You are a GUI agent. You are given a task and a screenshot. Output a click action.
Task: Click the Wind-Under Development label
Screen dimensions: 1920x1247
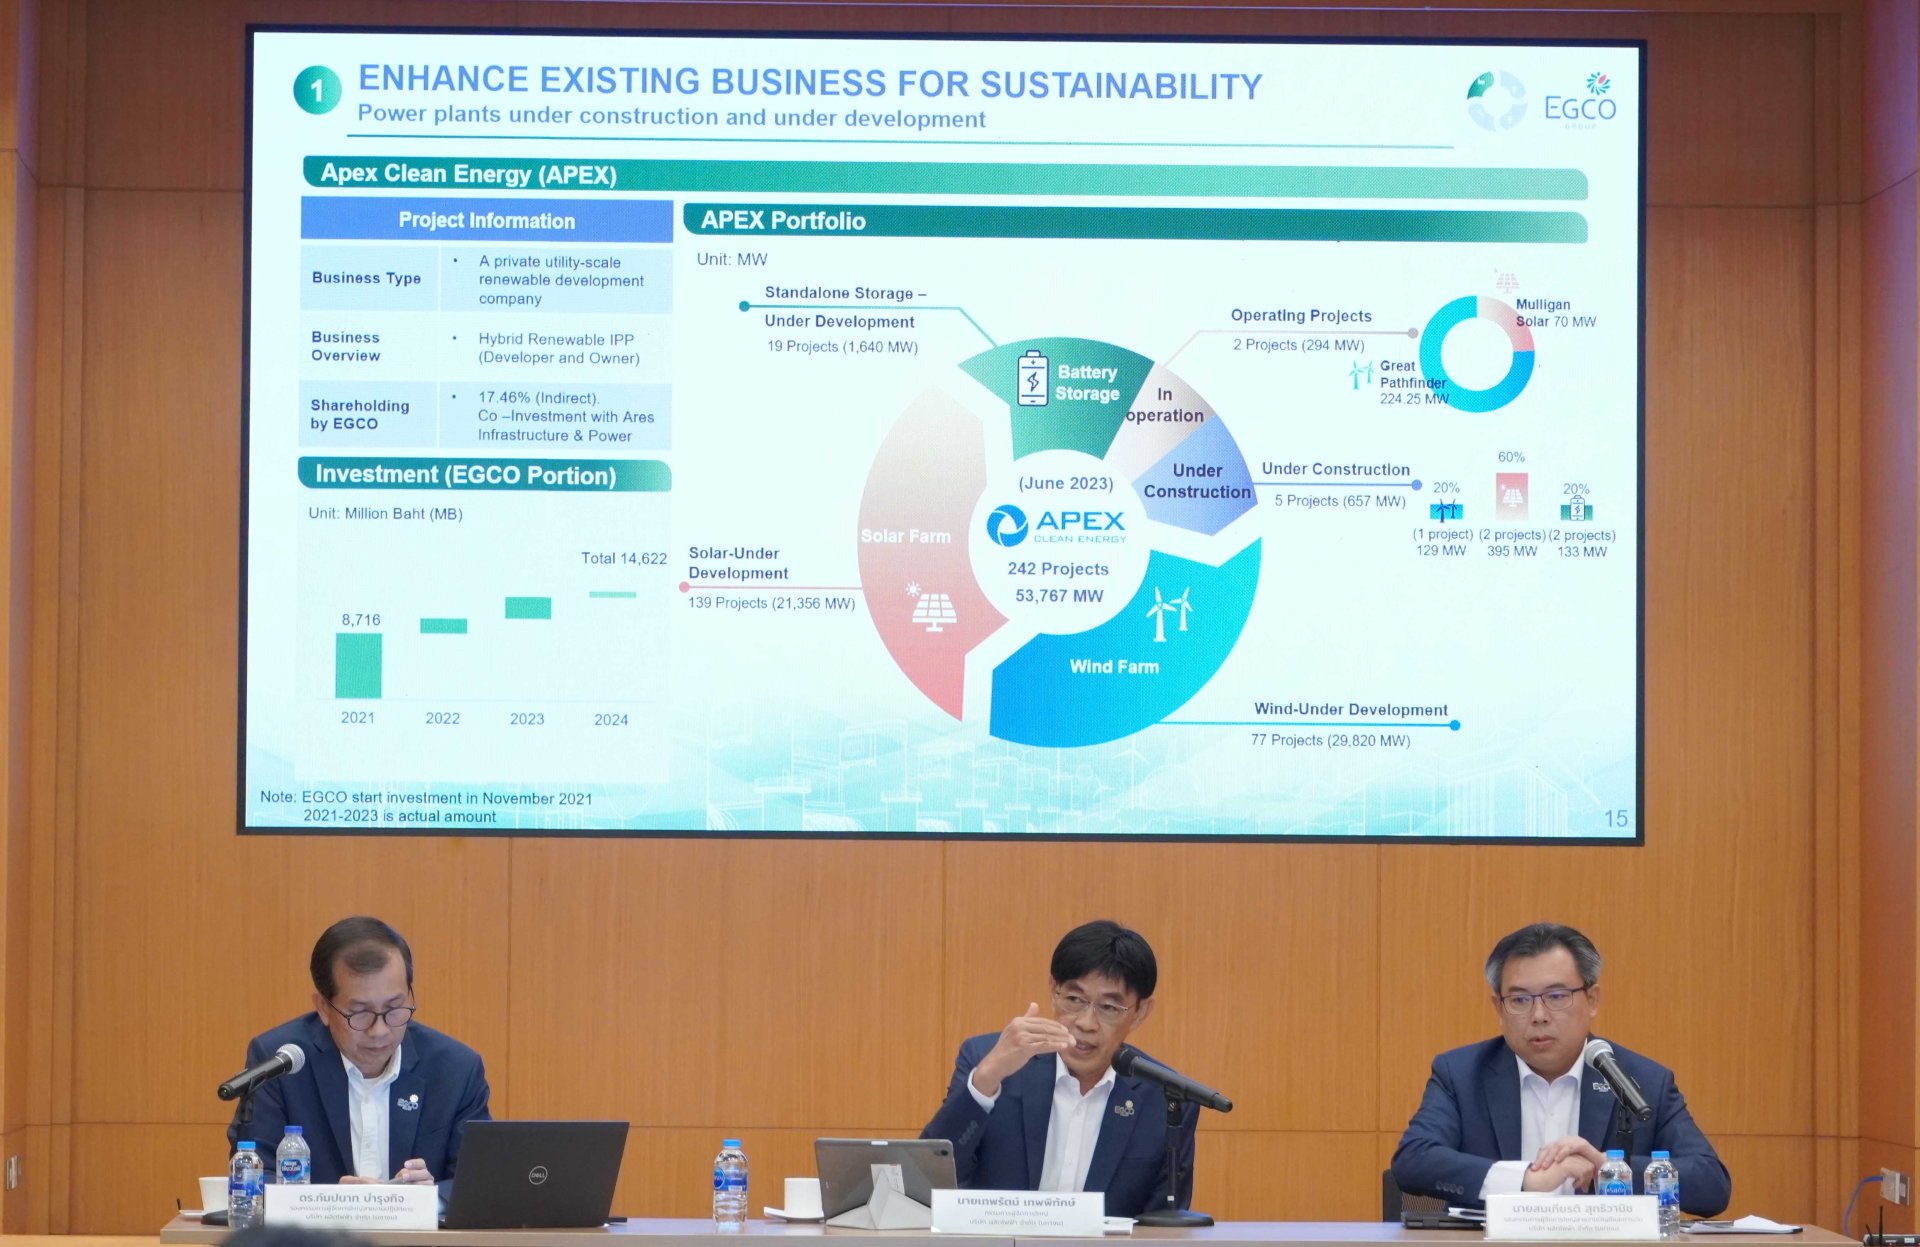1350,709
